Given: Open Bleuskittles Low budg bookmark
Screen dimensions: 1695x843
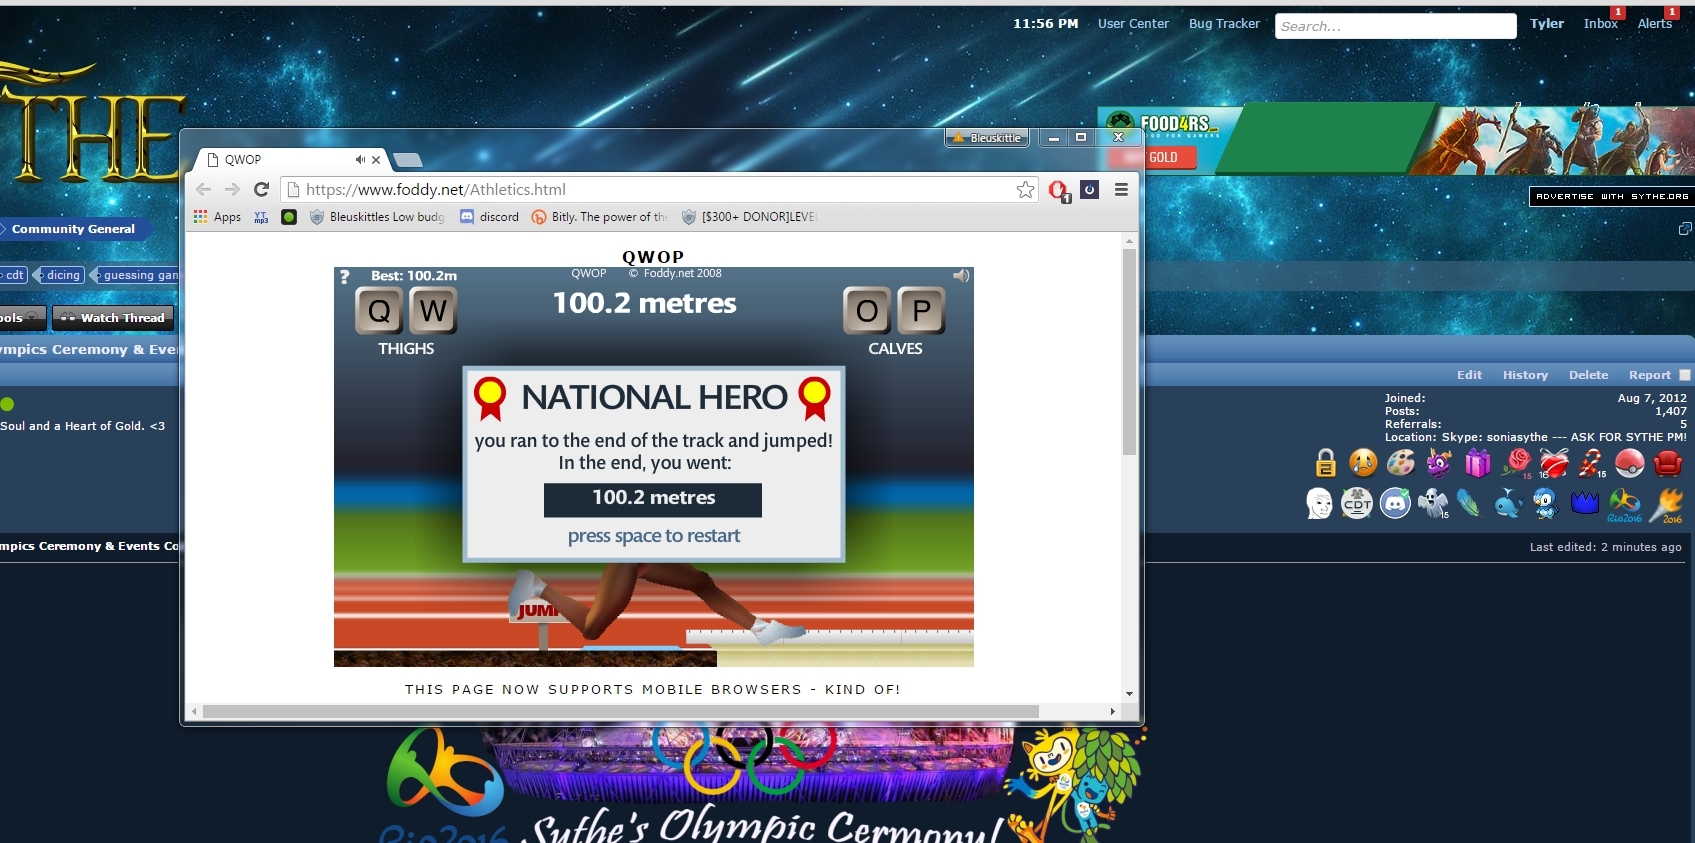Looking at the screenshot, I should pyautogui.click(x=377, y=217).
